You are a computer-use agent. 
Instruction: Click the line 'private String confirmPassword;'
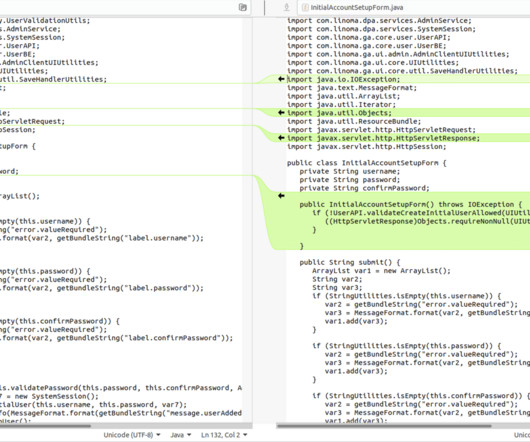(x=364, y=188)
